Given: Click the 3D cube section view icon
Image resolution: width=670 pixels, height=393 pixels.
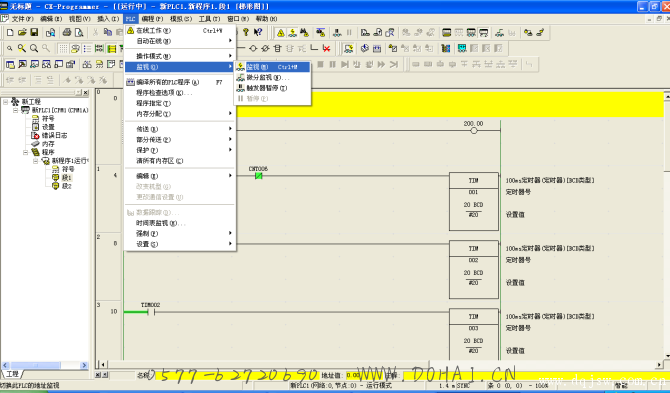Looking at the screenshot, I should [364, 49].
